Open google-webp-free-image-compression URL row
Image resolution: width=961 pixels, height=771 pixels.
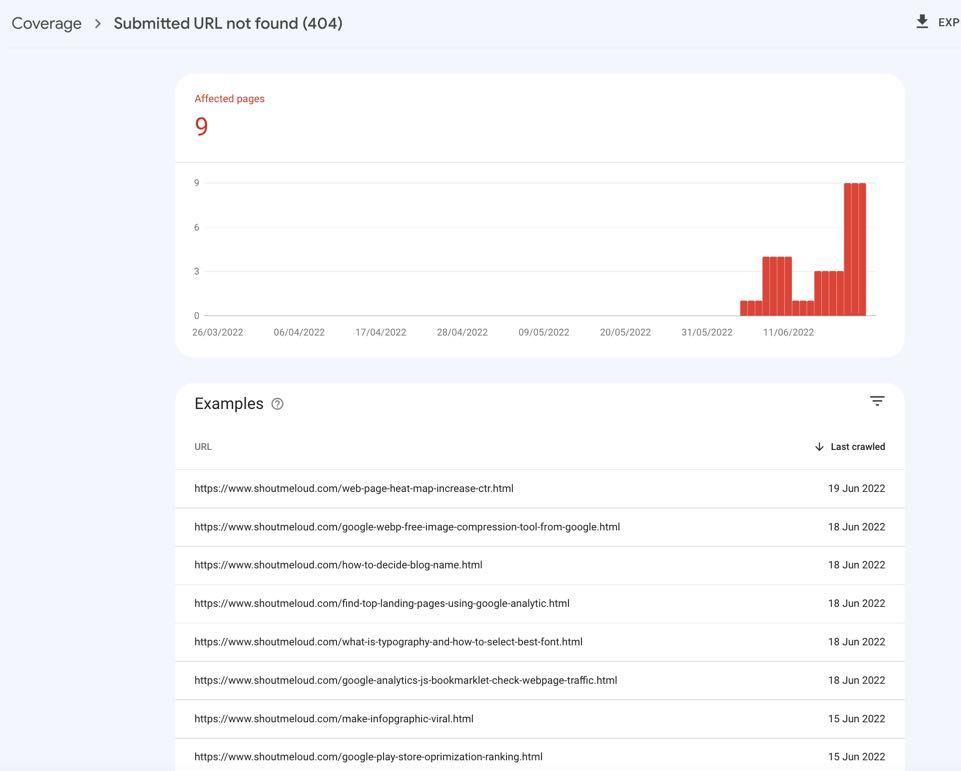click(406, 527)
